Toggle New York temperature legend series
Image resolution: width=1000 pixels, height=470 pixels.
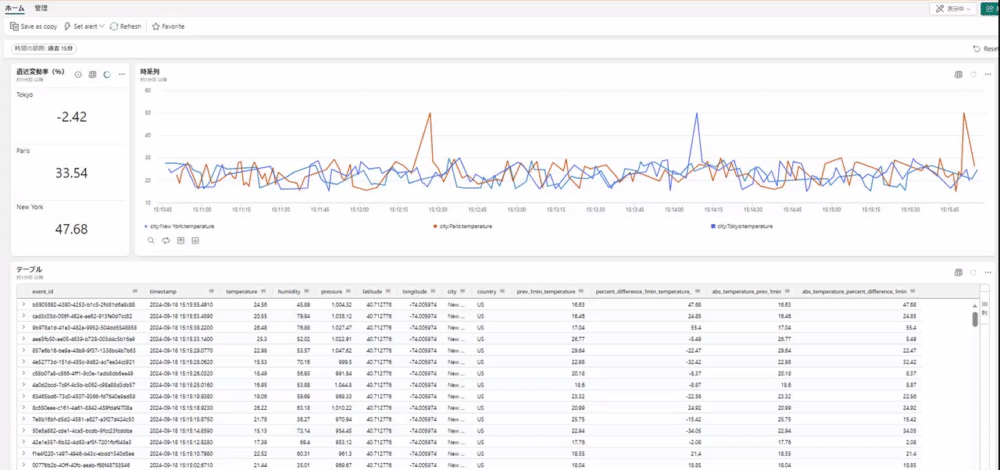pyautogui.click(x=180, y=226)
